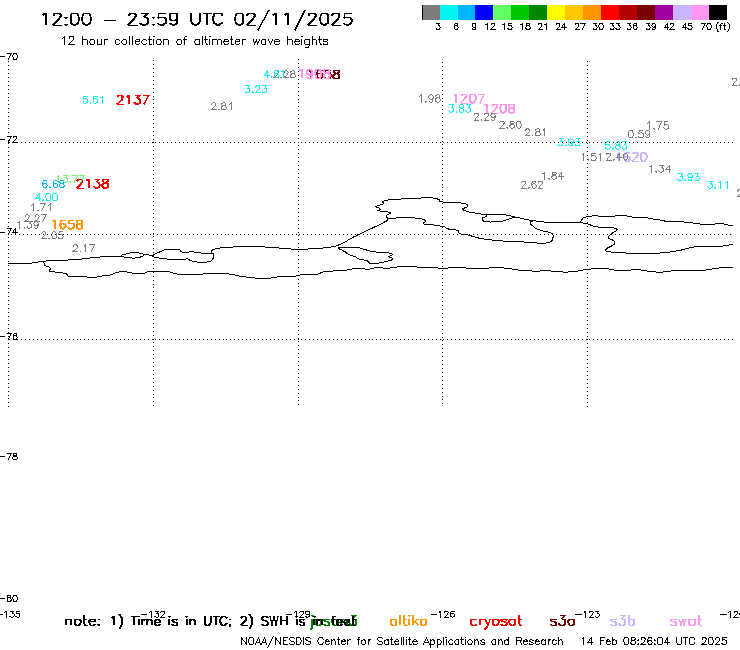The image size is (740, 650).
Task: Click the blue value 6.68
Action: (x=53, y=184)
